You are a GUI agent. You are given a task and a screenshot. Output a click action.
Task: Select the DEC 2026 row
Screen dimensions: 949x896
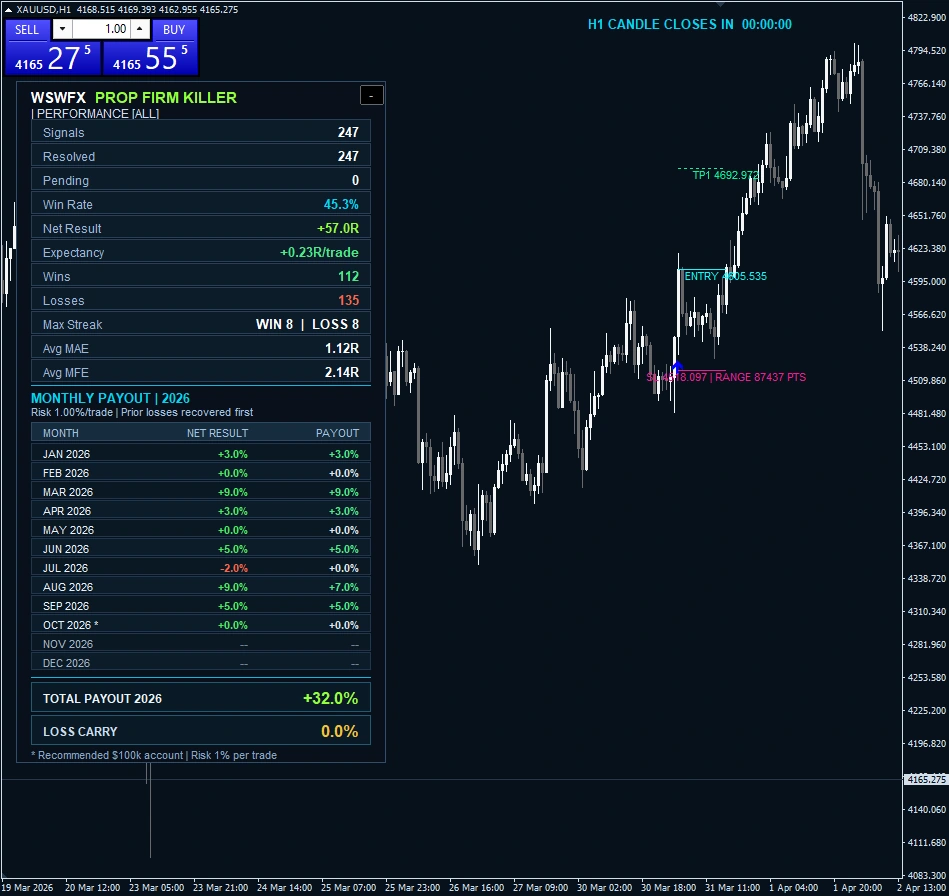201,663
